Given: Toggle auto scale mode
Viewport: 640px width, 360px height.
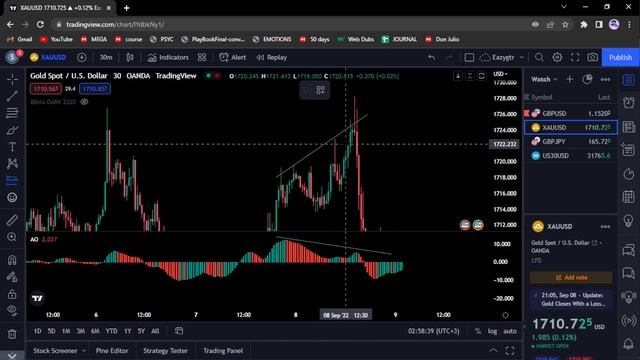Looking at the screenshot, I should tap(510, 331).
